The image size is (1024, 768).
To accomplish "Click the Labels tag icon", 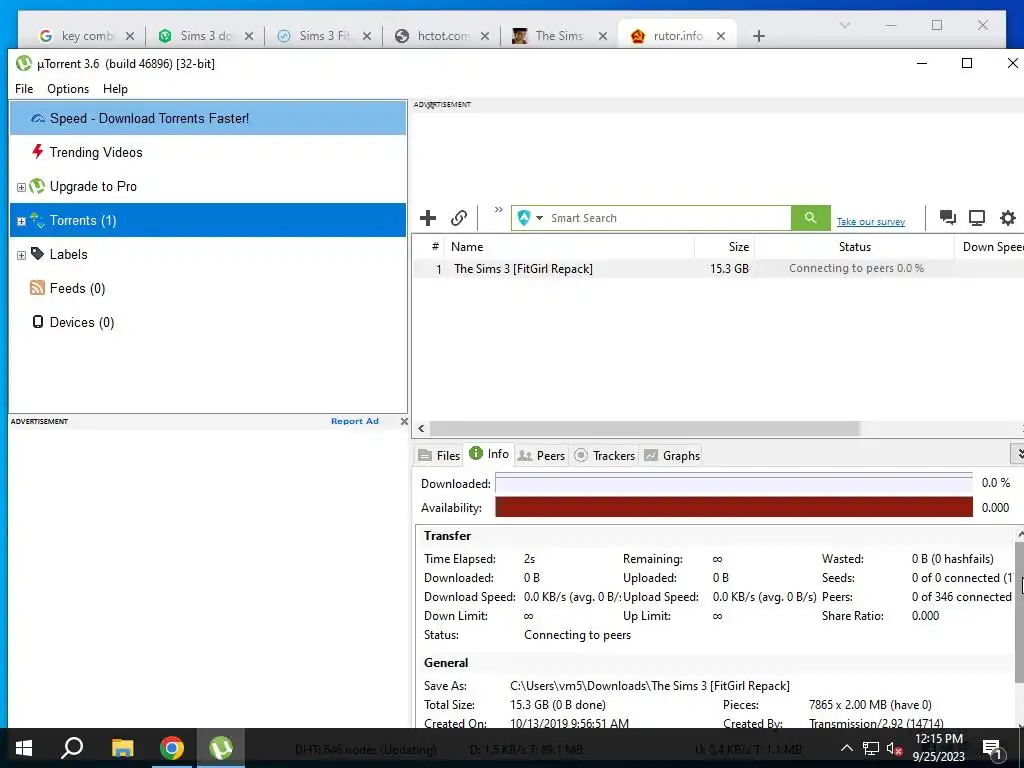I will click(37, 253).
